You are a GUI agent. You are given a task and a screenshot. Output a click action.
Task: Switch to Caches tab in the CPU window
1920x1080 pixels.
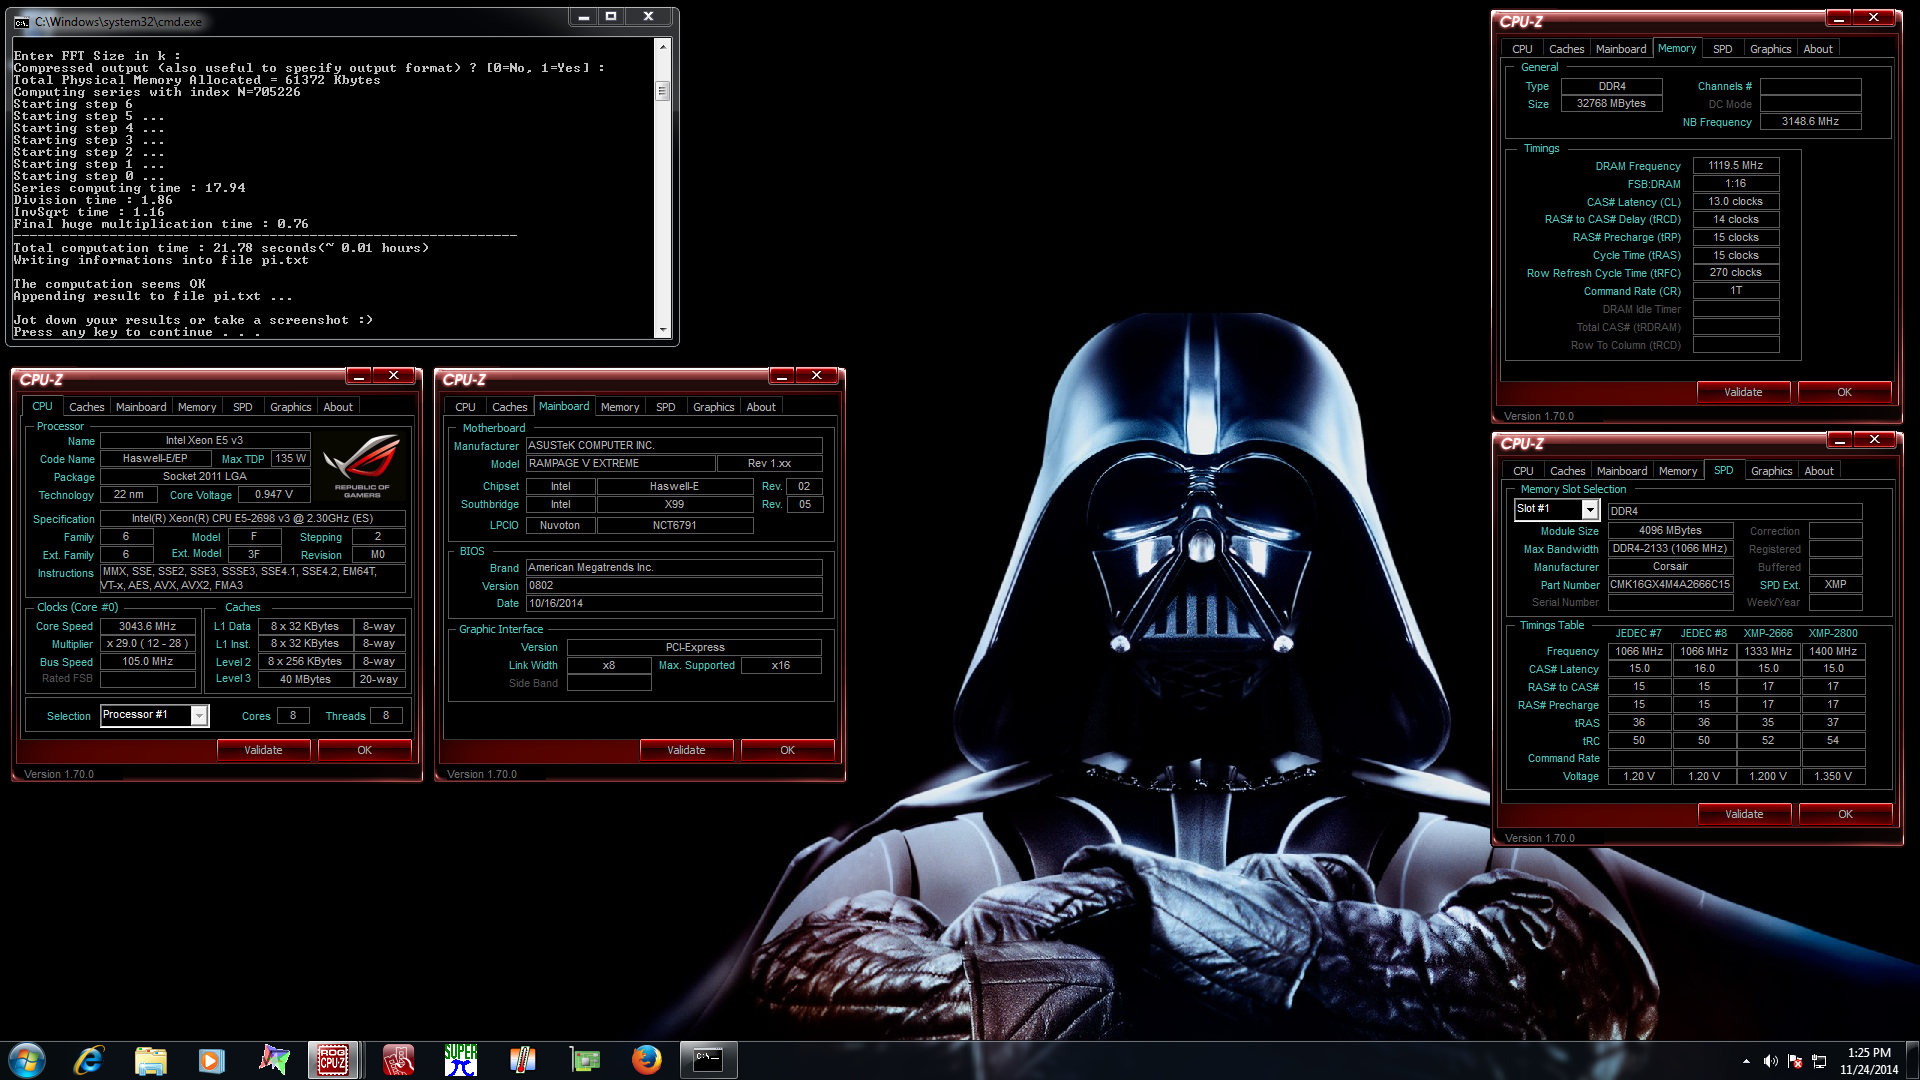(x=86, y=407)
